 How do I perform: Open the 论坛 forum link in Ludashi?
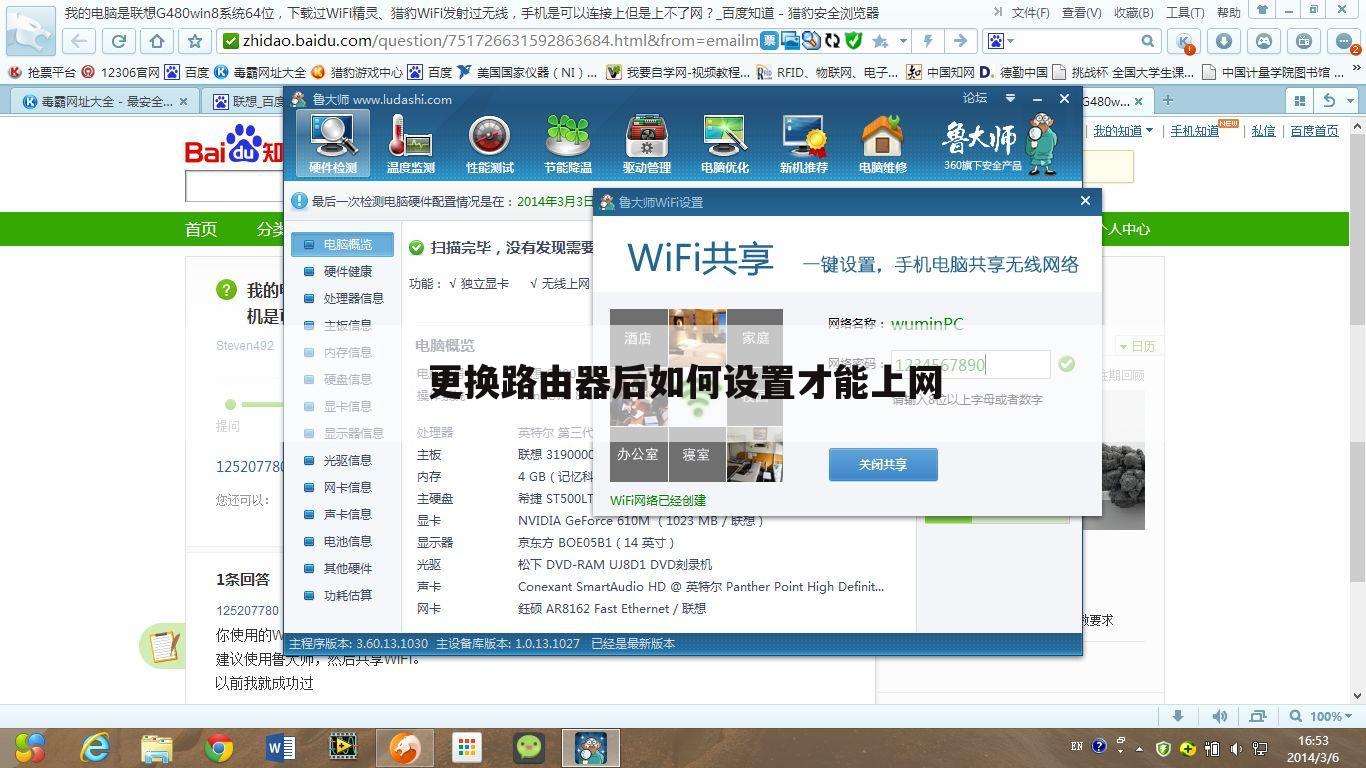click(975, 98)
